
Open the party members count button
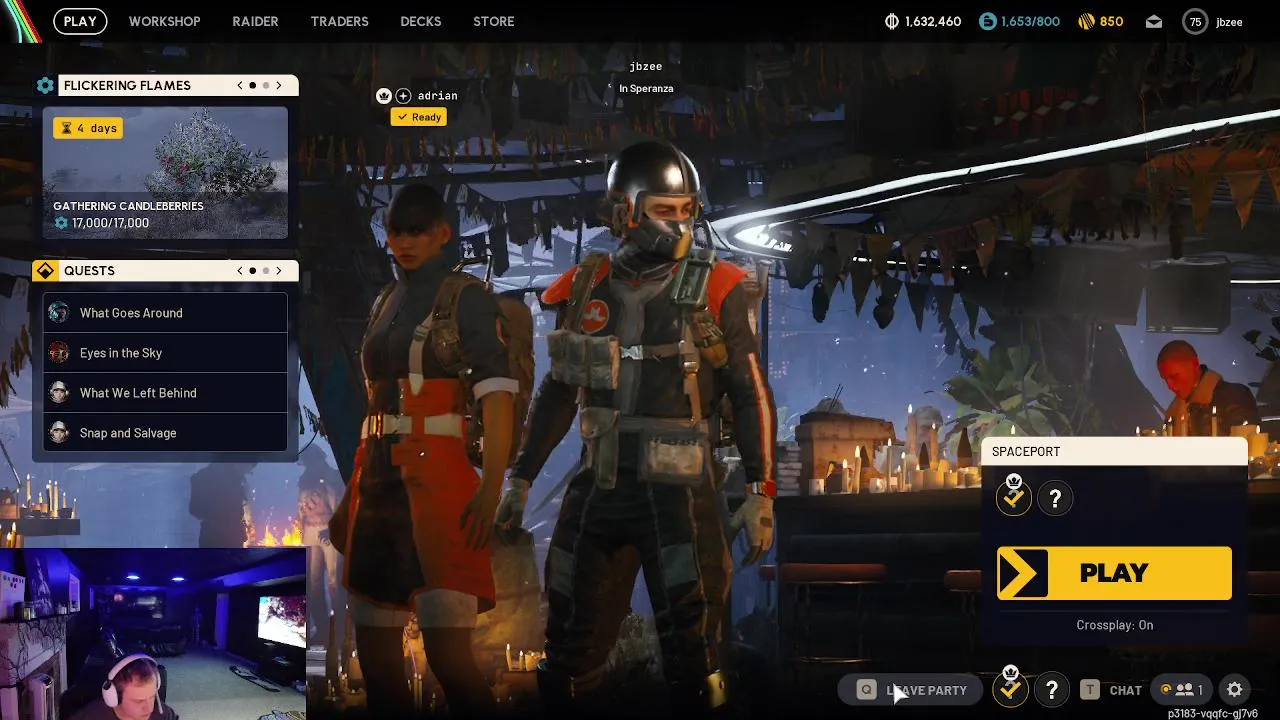1182,689
